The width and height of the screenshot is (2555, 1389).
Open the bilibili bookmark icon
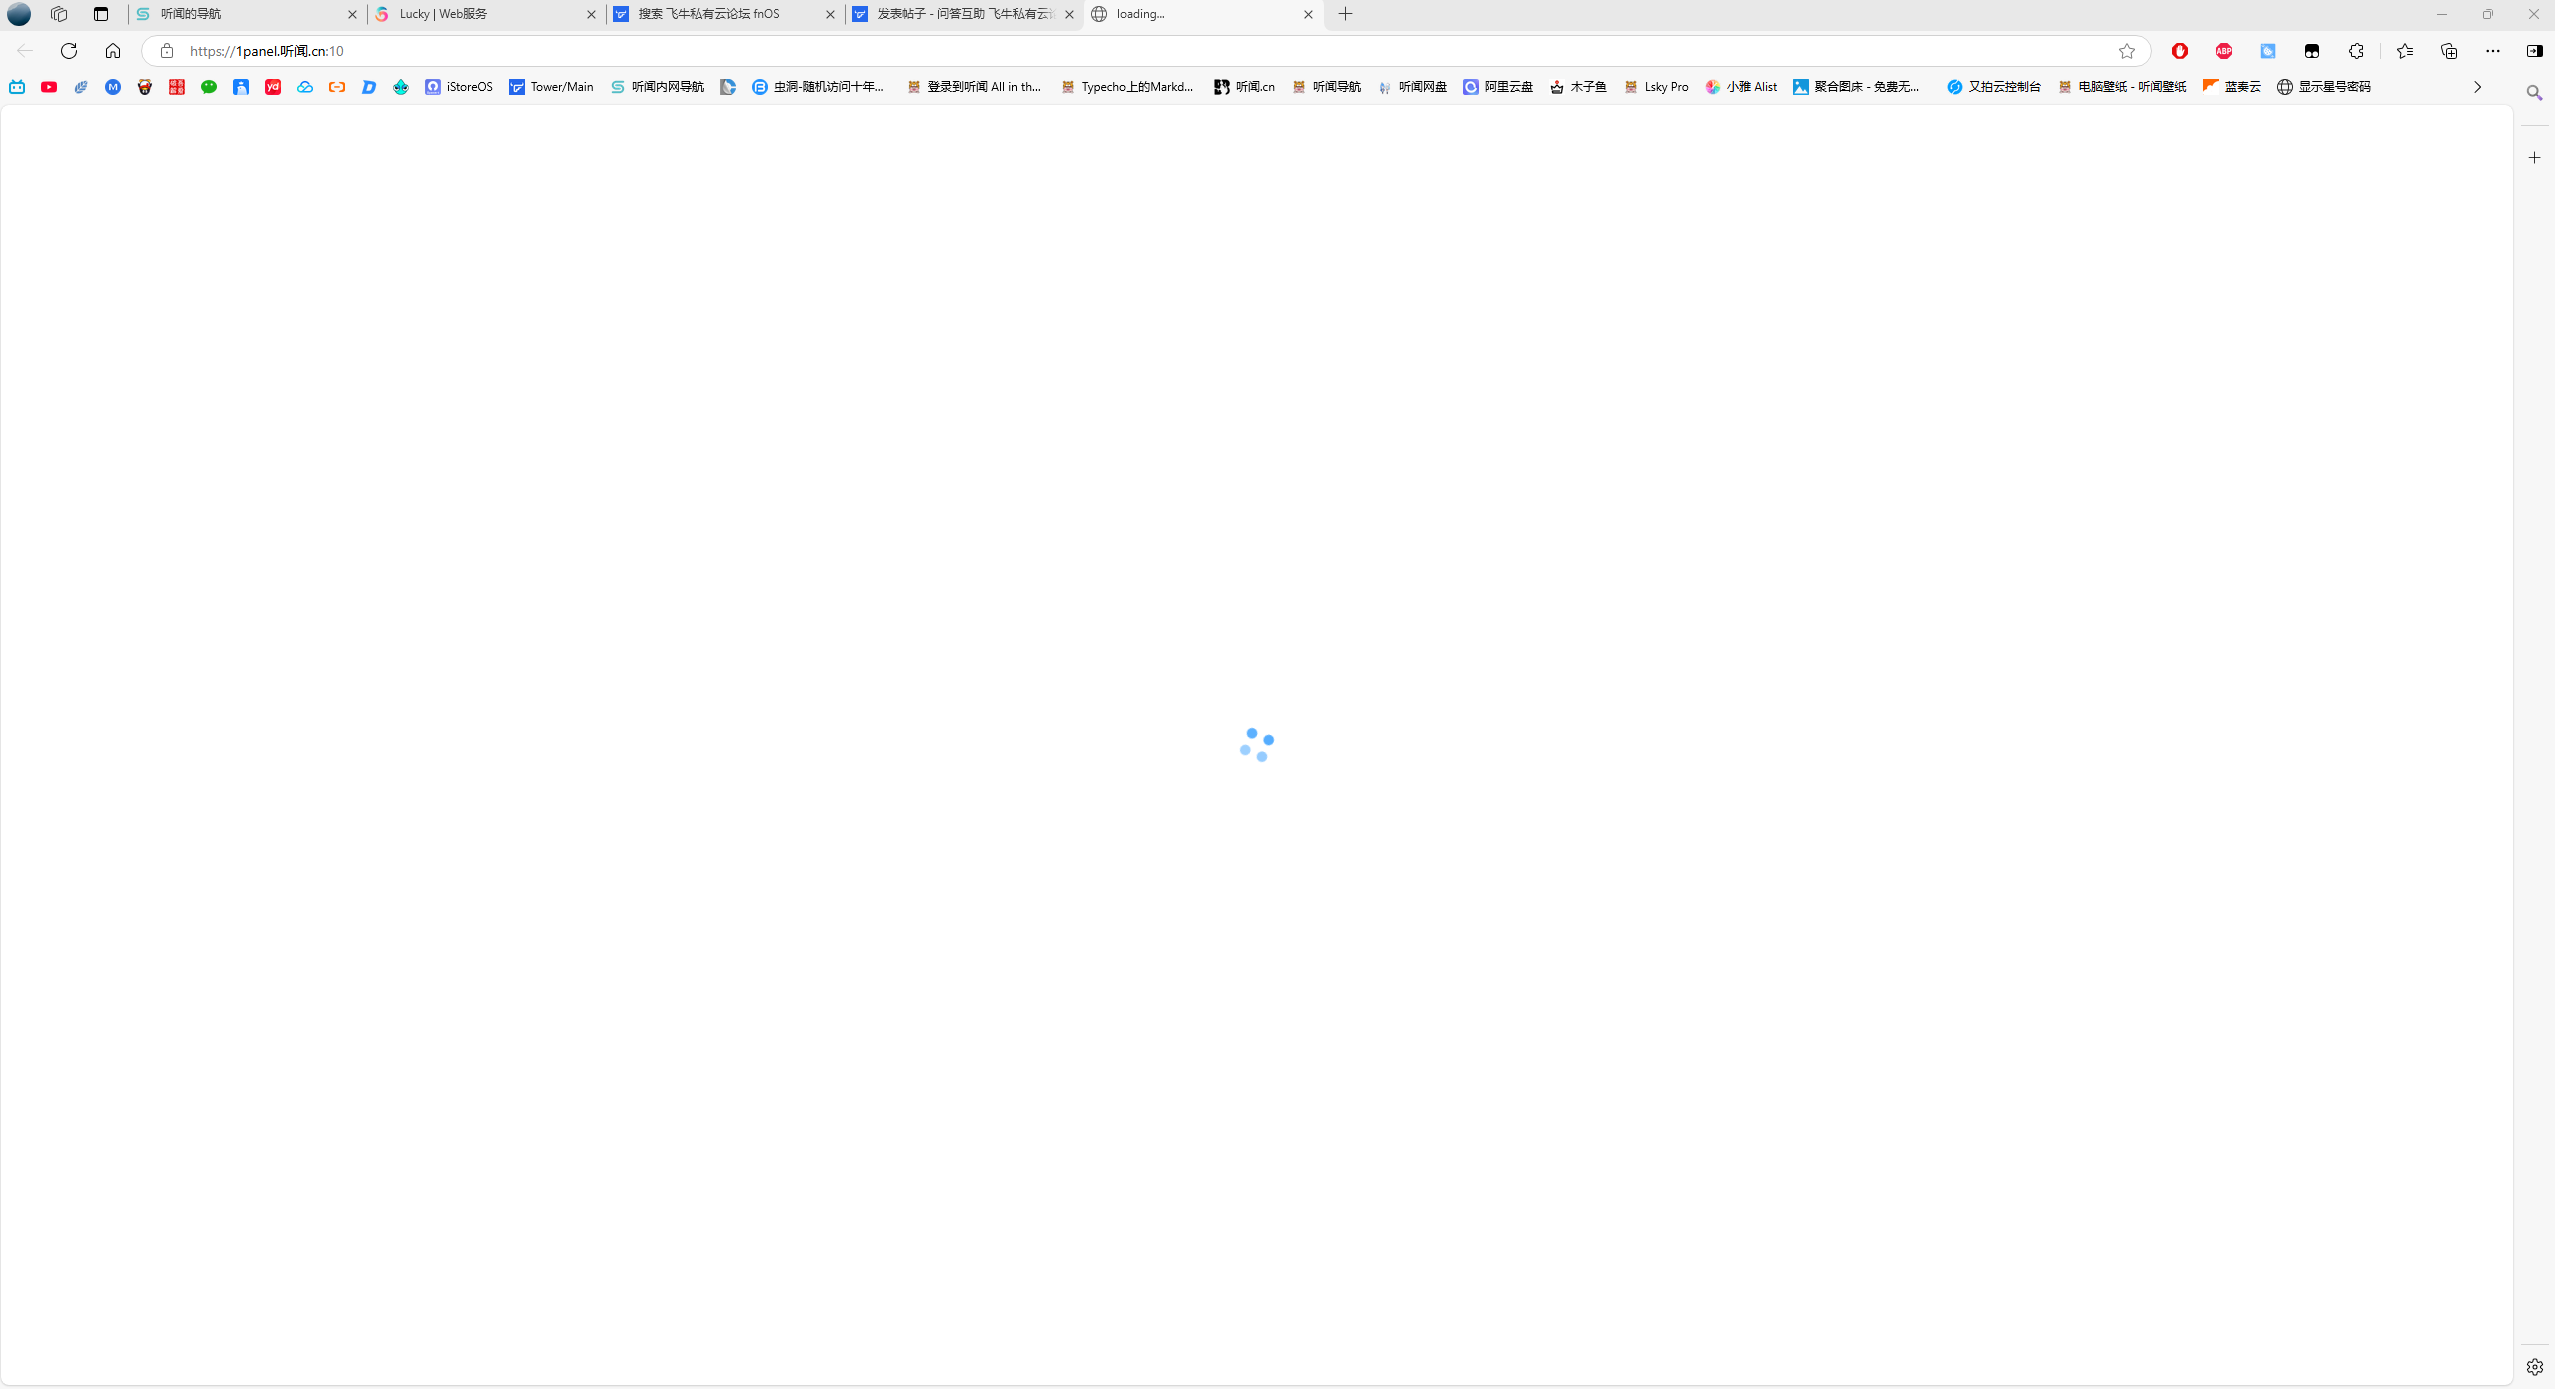tap(17, 87)
